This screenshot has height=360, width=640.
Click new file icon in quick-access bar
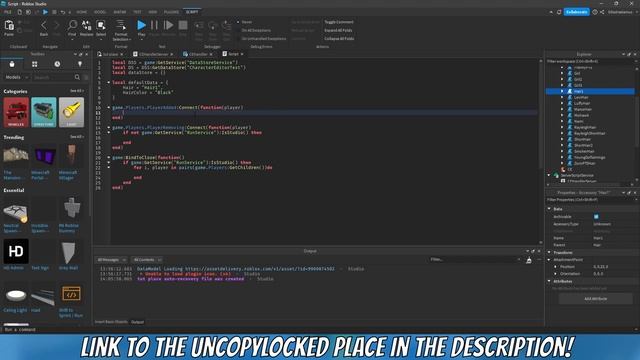pos(20,12)
